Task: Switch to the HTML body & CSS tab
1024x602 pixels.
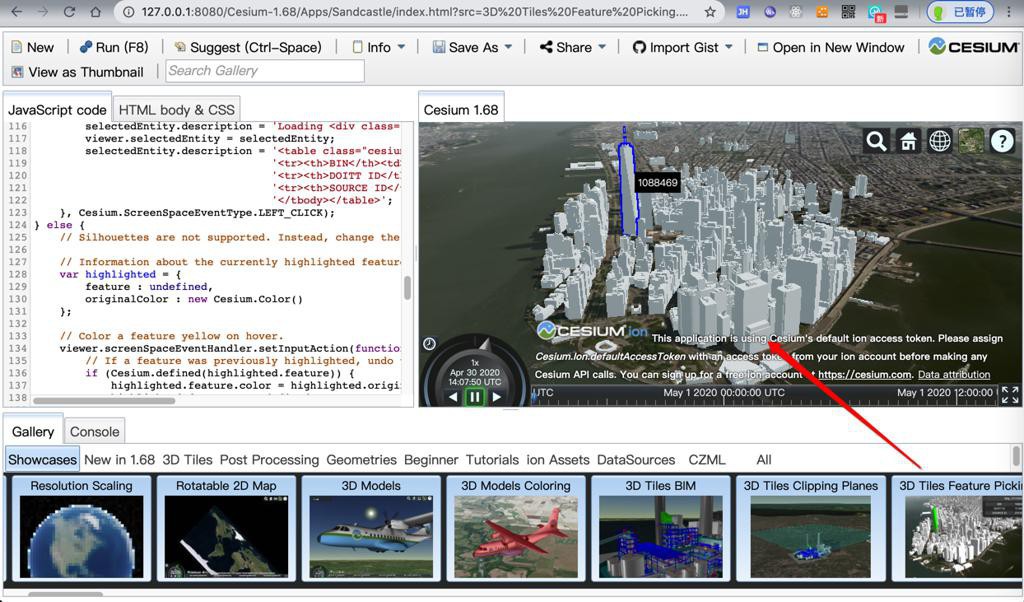Action: pyautogui.click(x=176, y=109)
